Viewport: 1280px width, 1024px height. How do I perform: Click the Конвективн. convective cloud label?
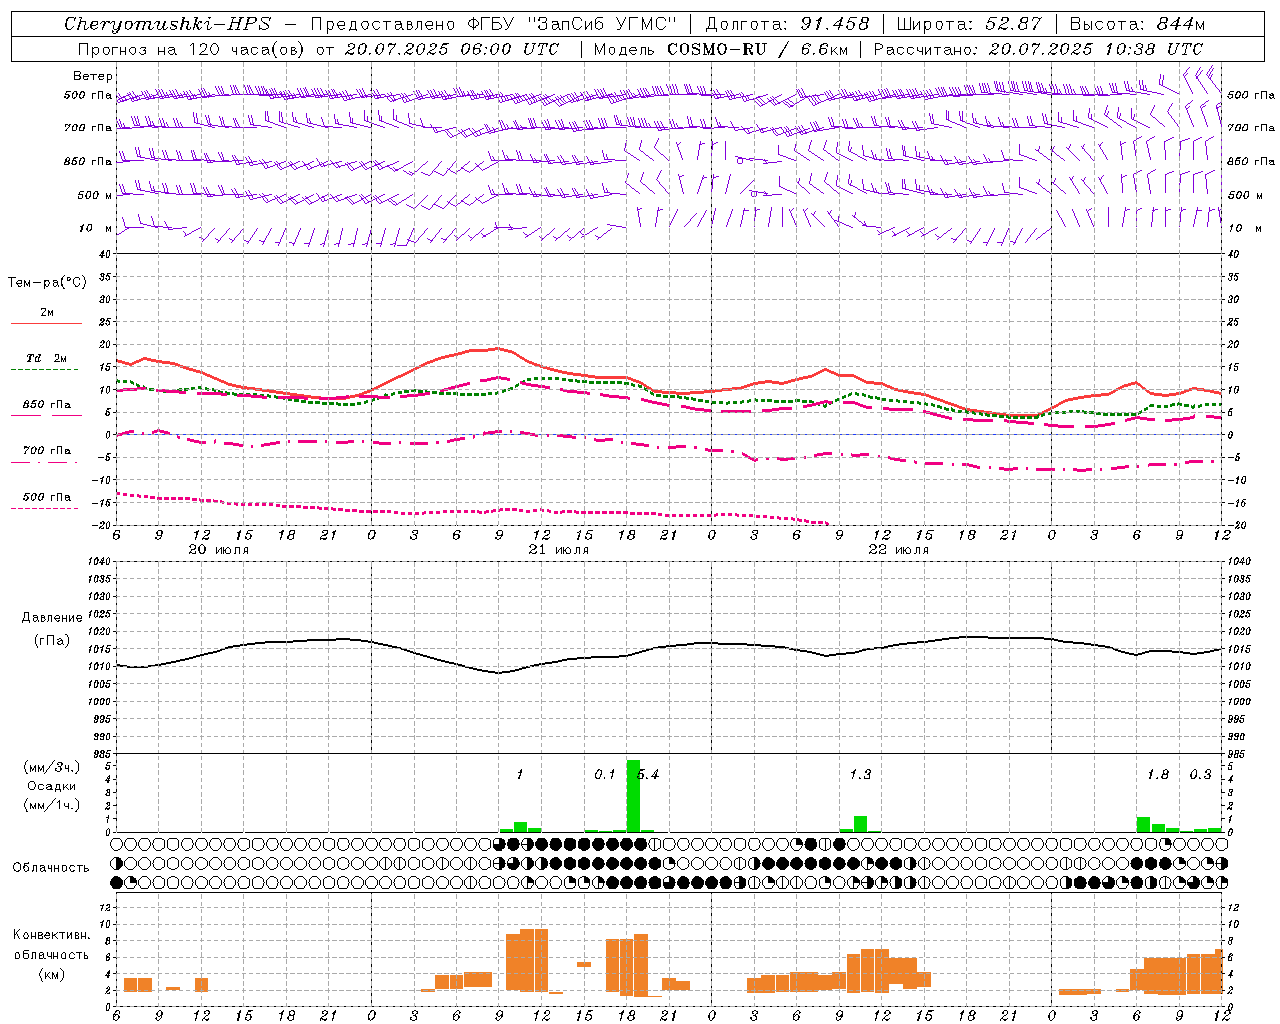point(52,935)
